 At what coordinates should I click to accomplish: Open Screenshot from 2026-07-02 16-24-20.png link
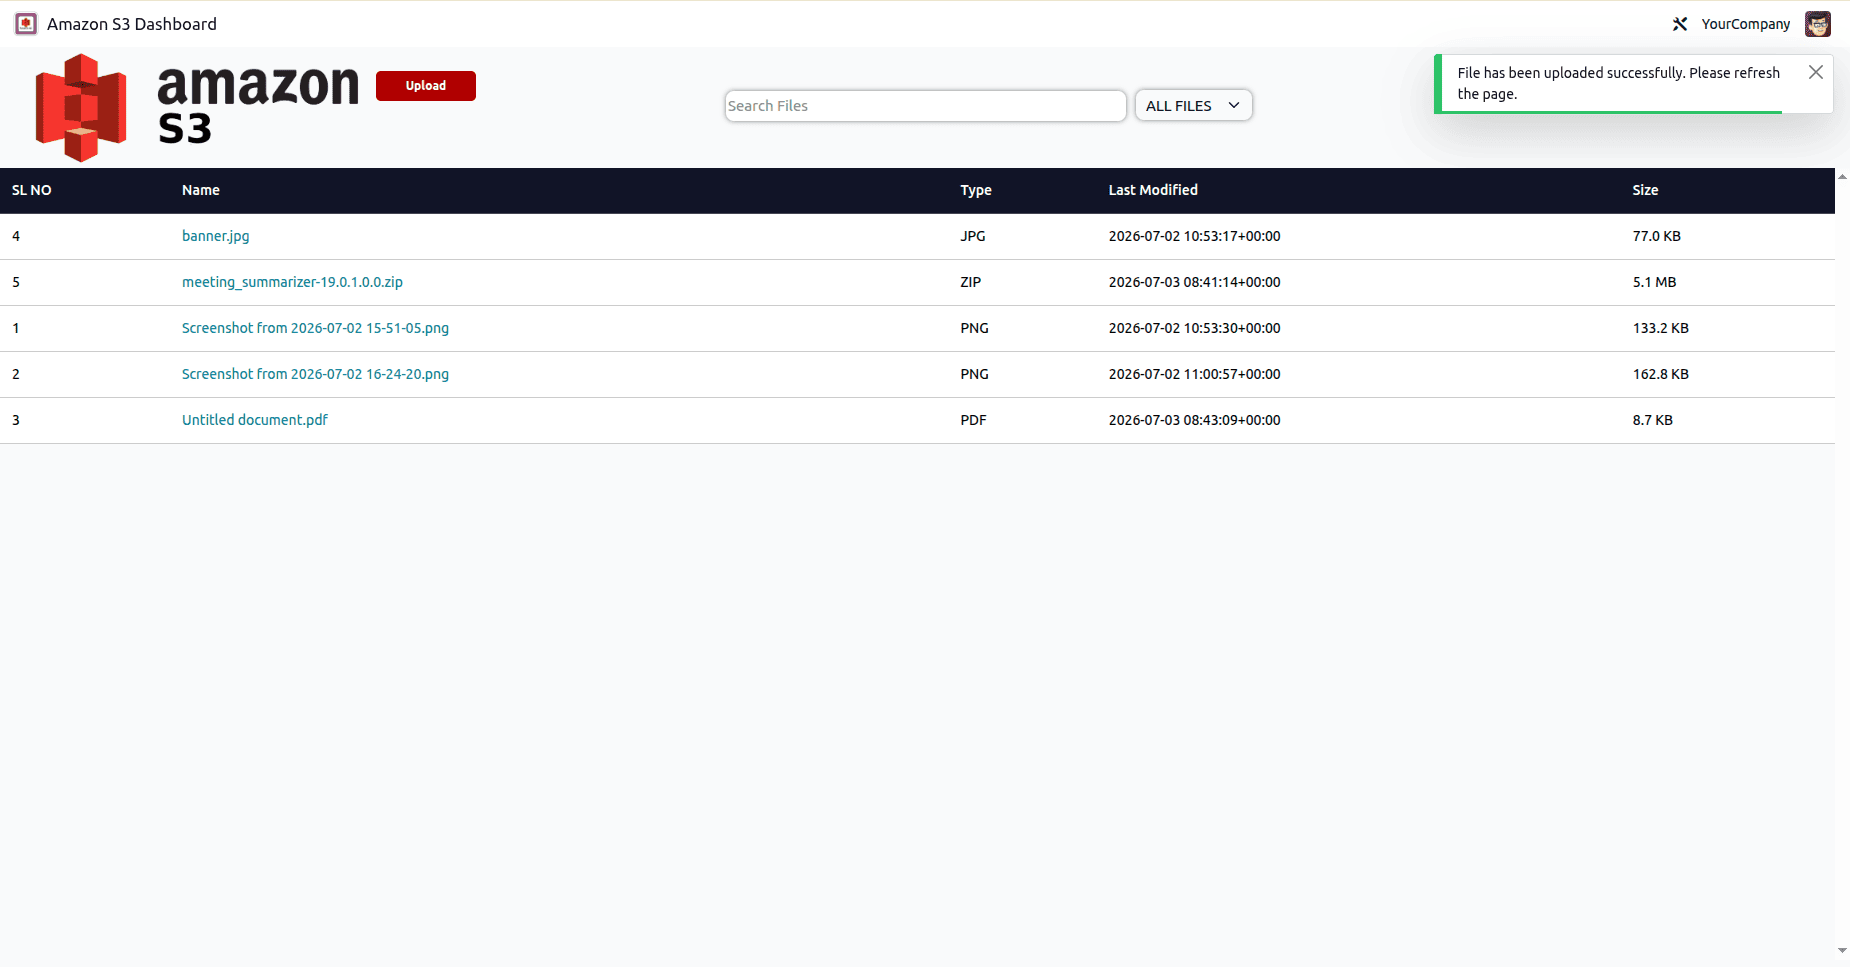point(315,374)
